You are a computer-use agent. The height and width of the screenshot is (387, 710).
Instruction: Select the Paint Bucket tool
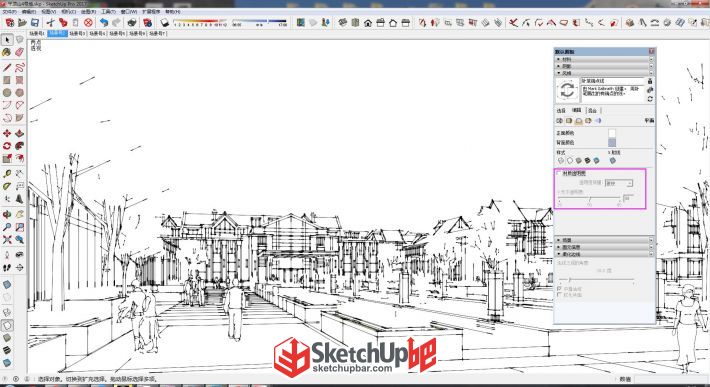tap(7, 53)
